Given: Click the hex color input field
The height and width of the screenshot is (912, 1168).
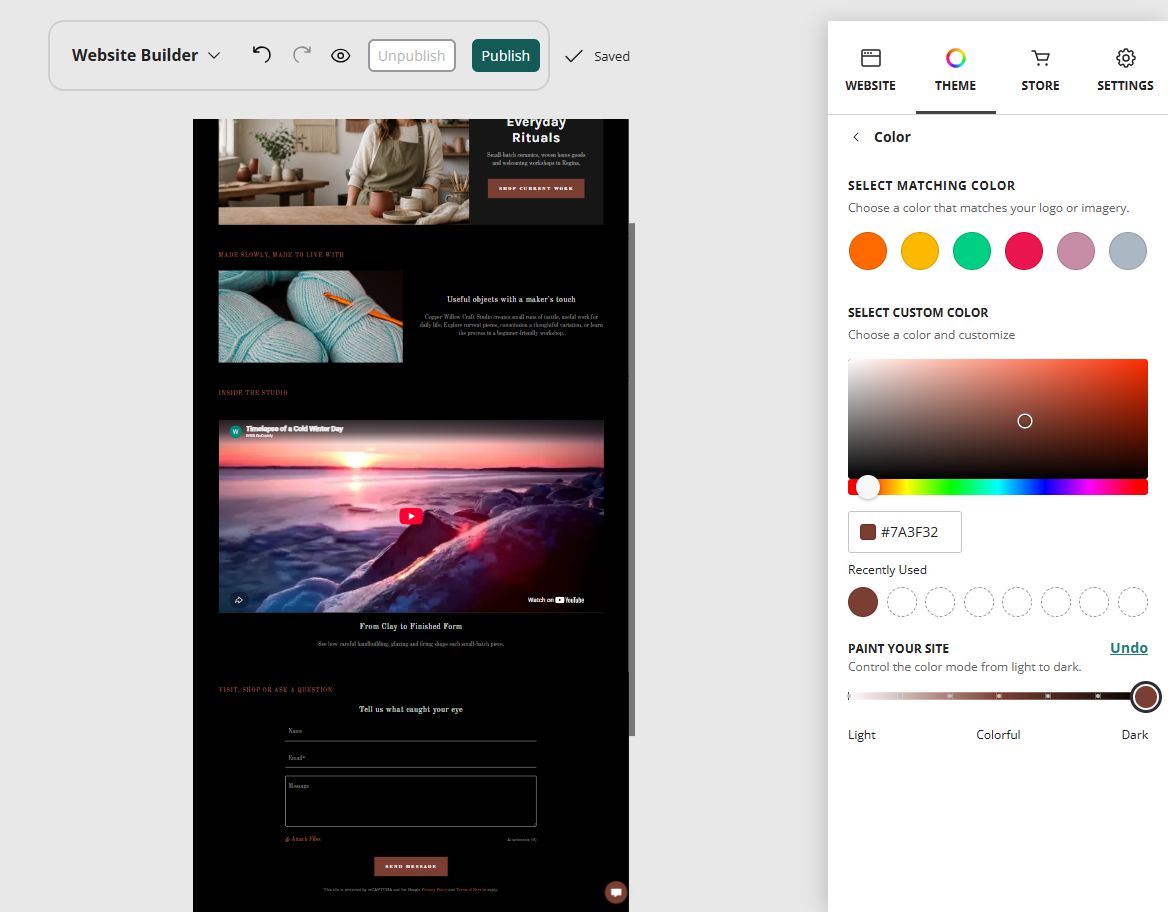Looking at the screenshot, I should pyautogui.click(x=904, y=532).
